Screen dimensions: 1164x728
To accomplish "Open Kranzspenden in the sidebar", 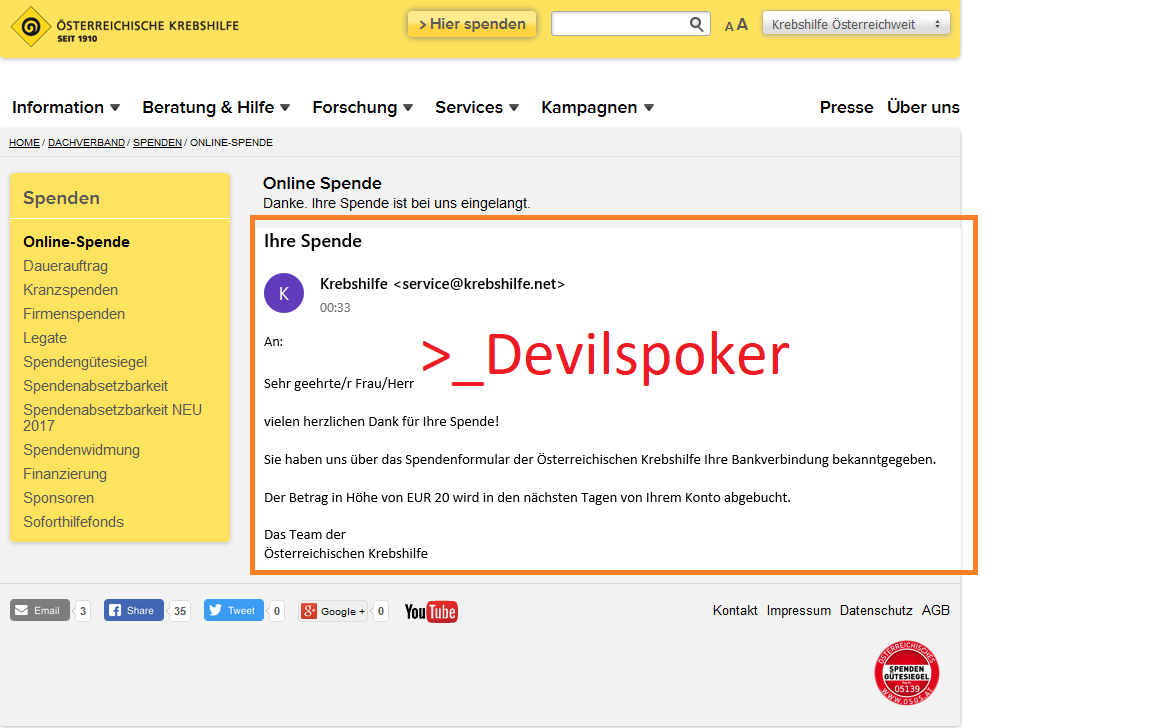I will 71,290.
